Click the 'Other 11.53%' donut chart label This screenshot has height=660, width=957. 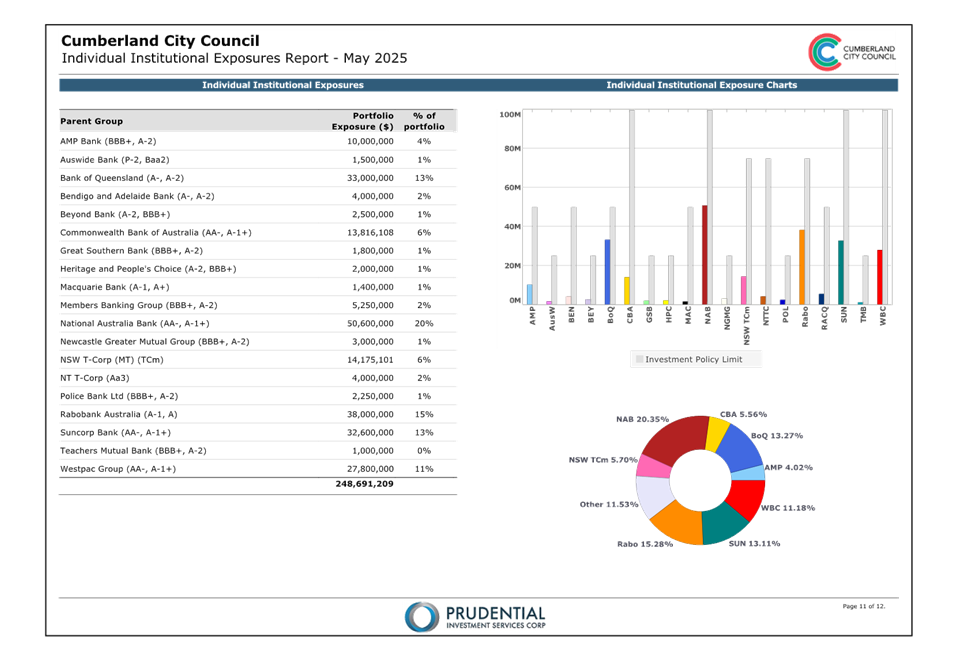pyautogui.click(x=609, y=504)
